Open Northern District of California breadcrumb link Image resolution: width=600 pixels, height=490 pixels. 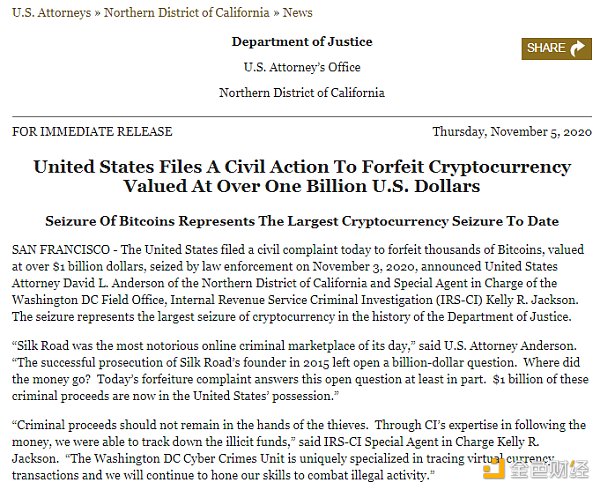187,13
